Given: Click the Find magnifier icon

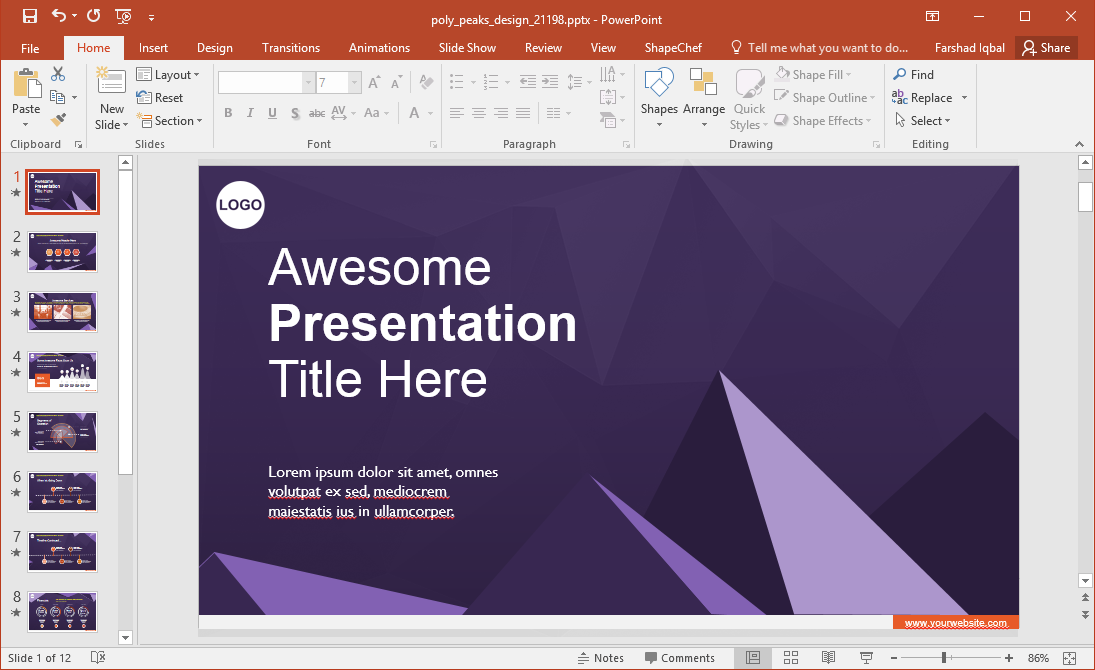Looking at the screenshot, I should [x=900, y=74].
